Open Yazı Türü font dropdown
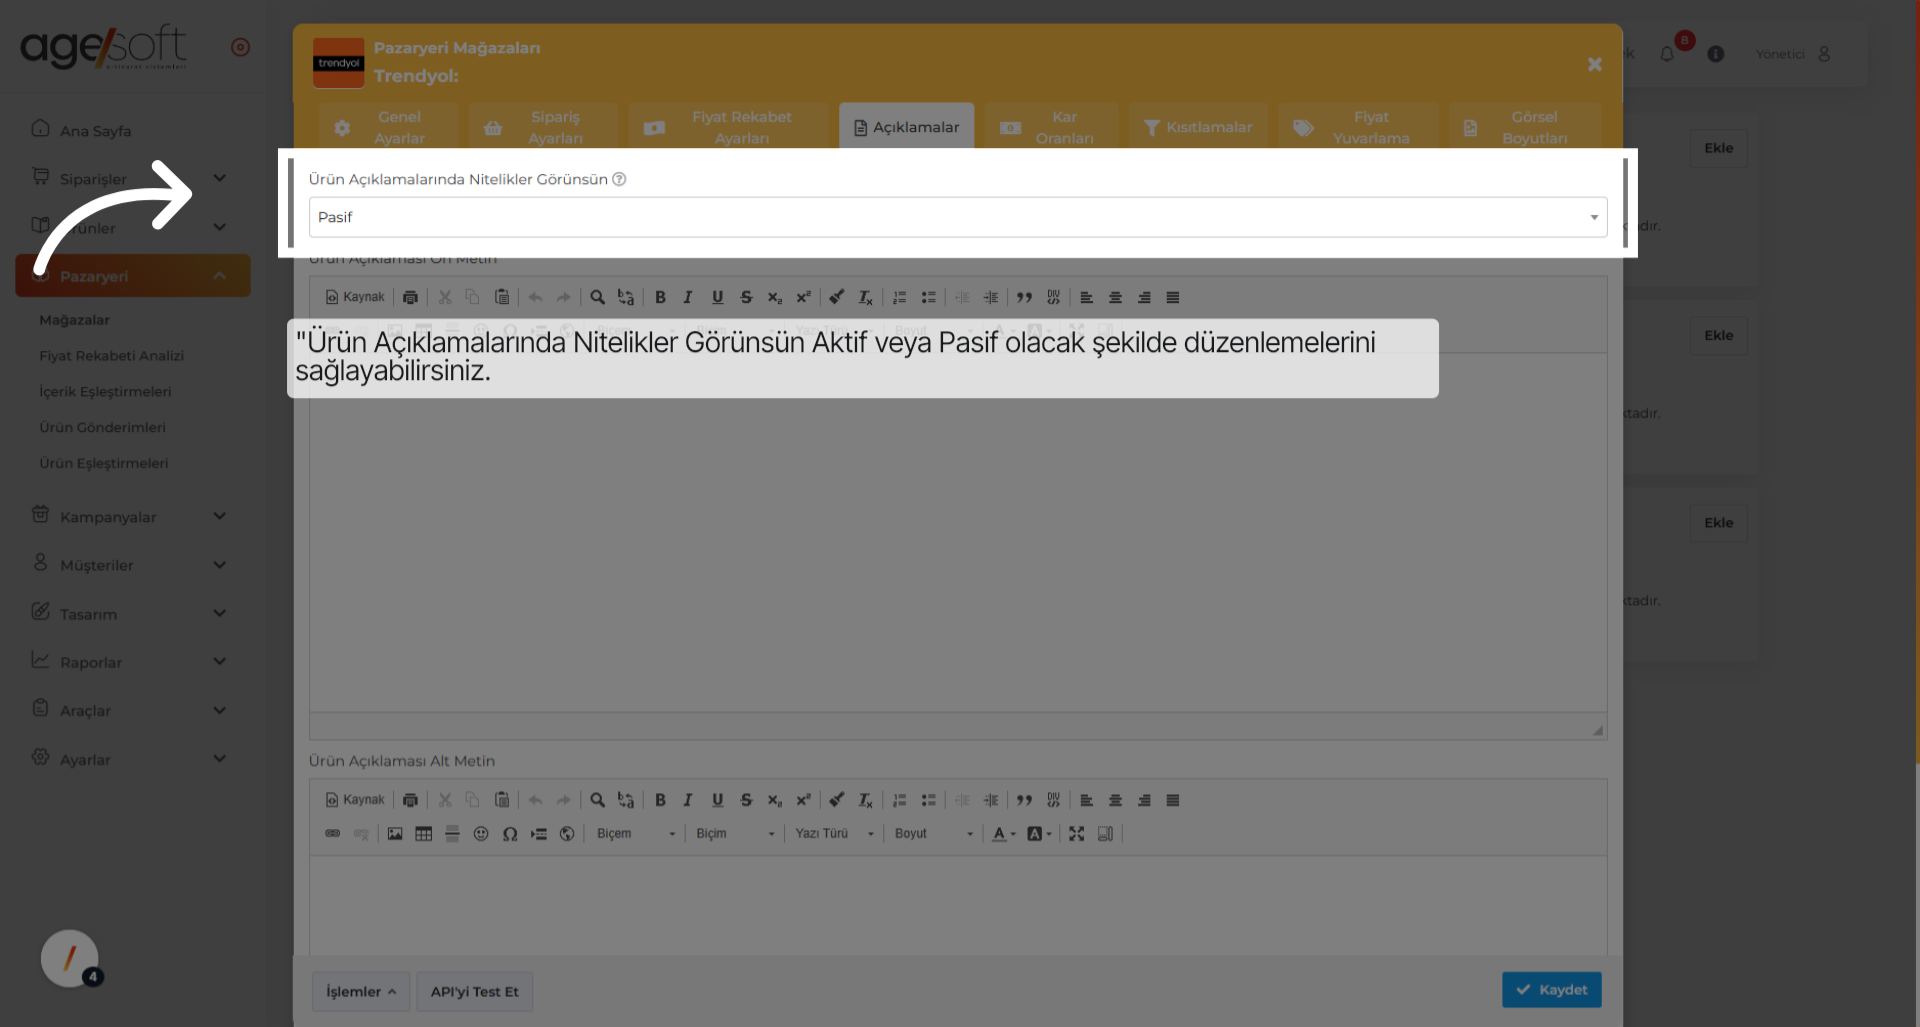 tap(834, 833)
